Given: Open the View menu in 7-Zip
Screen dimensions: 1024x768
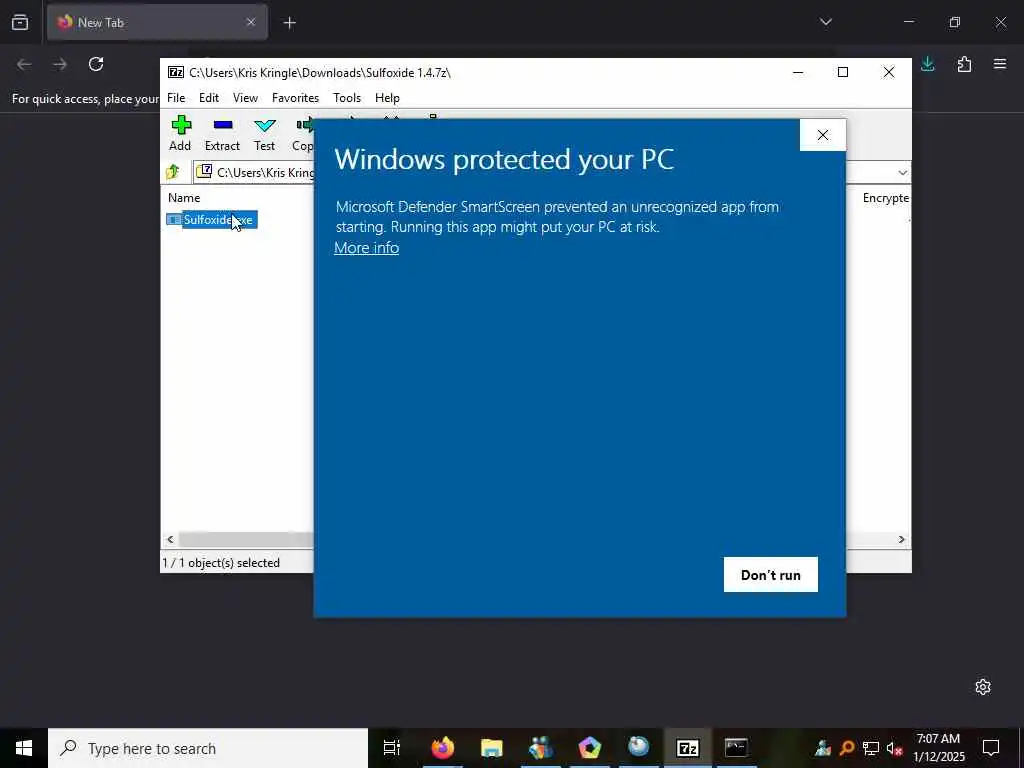Looking at the screenshot, I should tap(245, 98).
